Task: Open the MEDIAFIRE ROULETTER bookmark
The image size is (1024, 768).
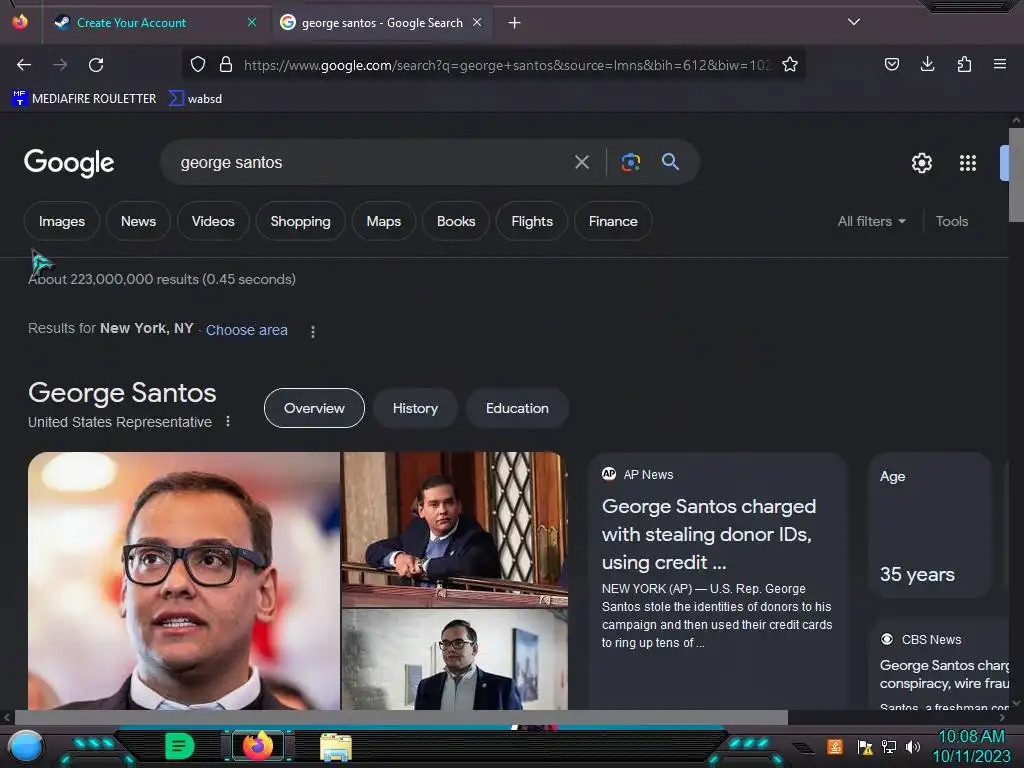Action: (84, 99)
